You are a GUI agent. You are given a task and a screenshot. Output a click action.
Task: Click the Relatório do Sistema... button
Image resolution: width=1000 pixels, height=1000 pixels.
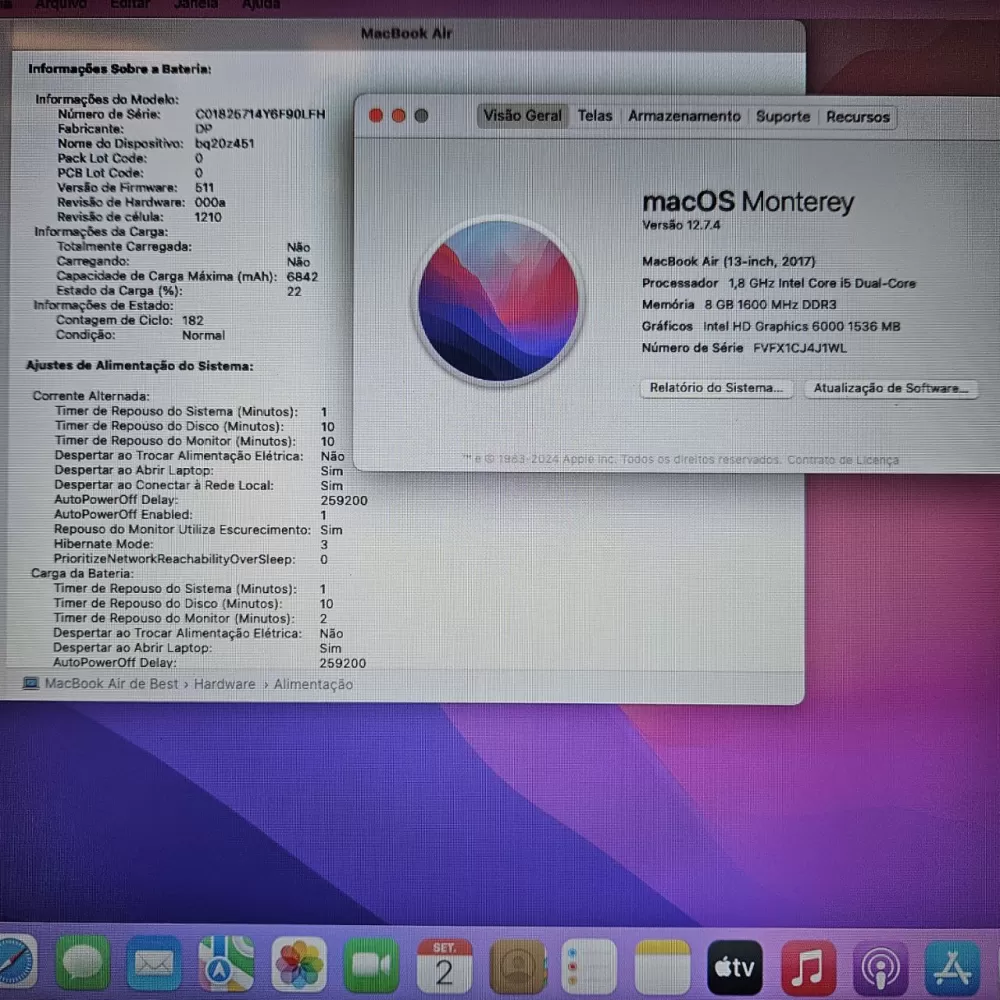click(x=716, y=388)
